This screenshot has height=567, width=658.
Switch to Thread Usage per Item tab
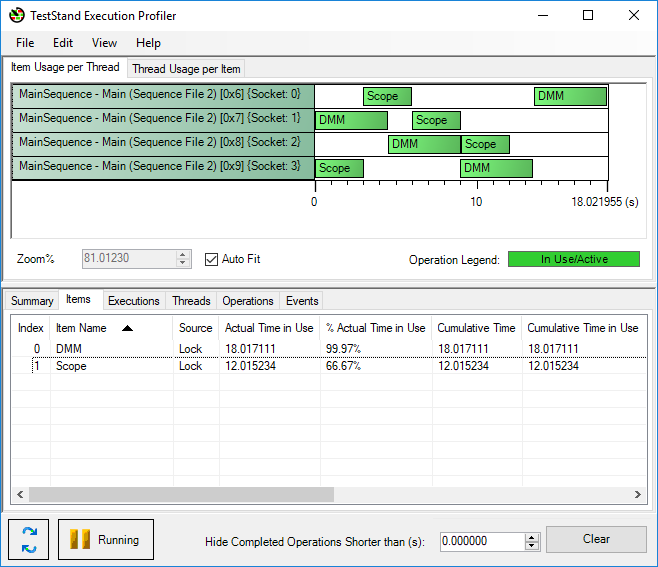[x=186, y=69]
